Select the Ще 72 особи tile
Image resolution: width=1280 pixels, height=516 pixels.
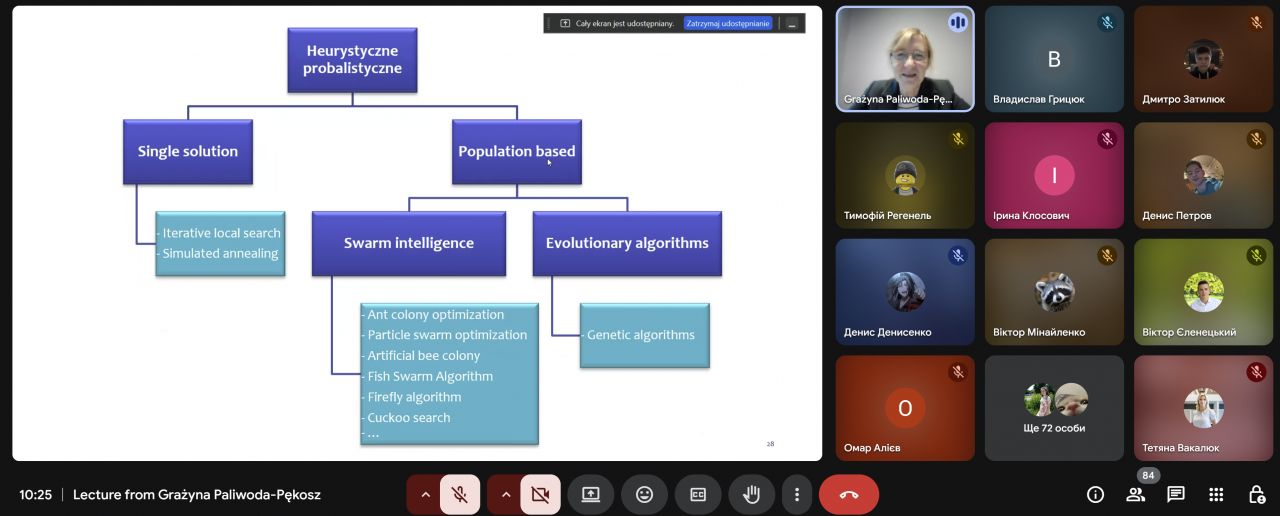[x=1054, y=408]
